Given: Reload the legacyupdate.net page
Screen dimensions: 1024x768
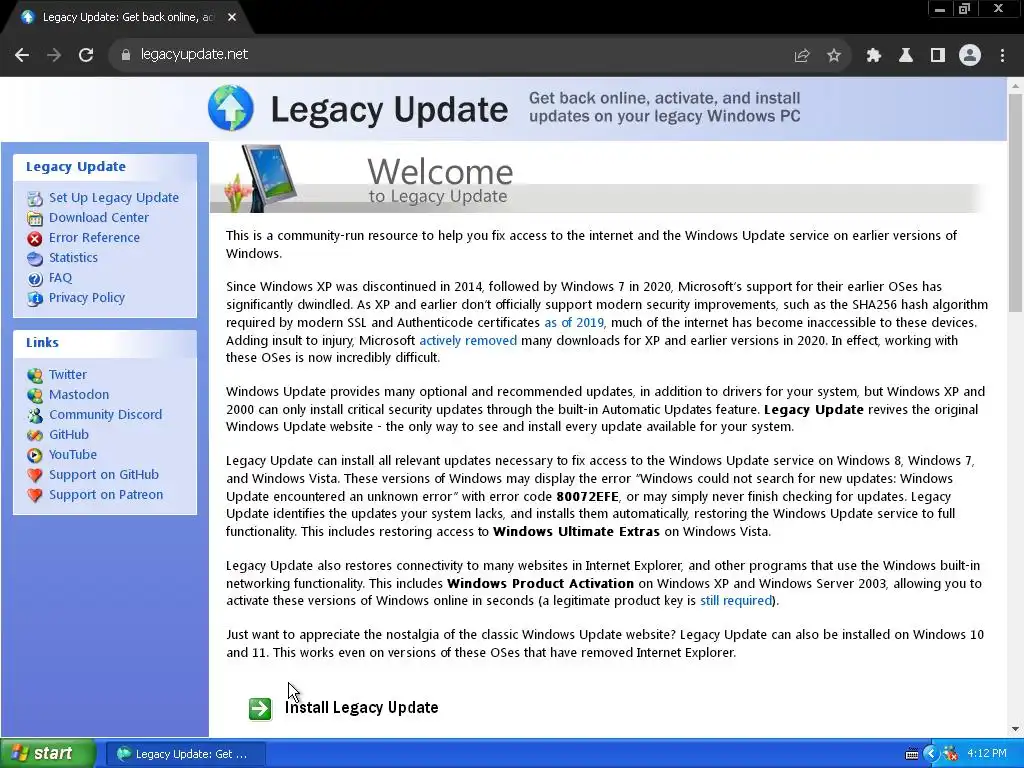Looking at the screenshot, I should pos(86,55).
